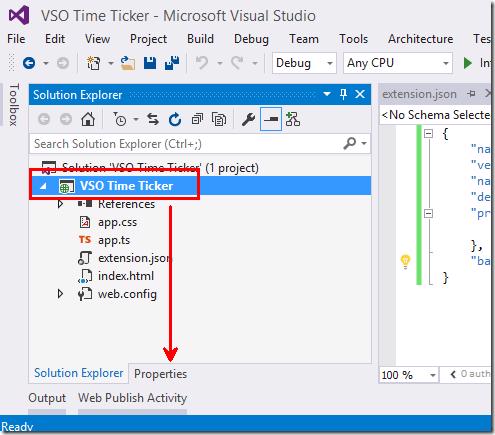Toggle the Preview Selected Items button
Screen dimensions: 495x435
pos(271,119)
